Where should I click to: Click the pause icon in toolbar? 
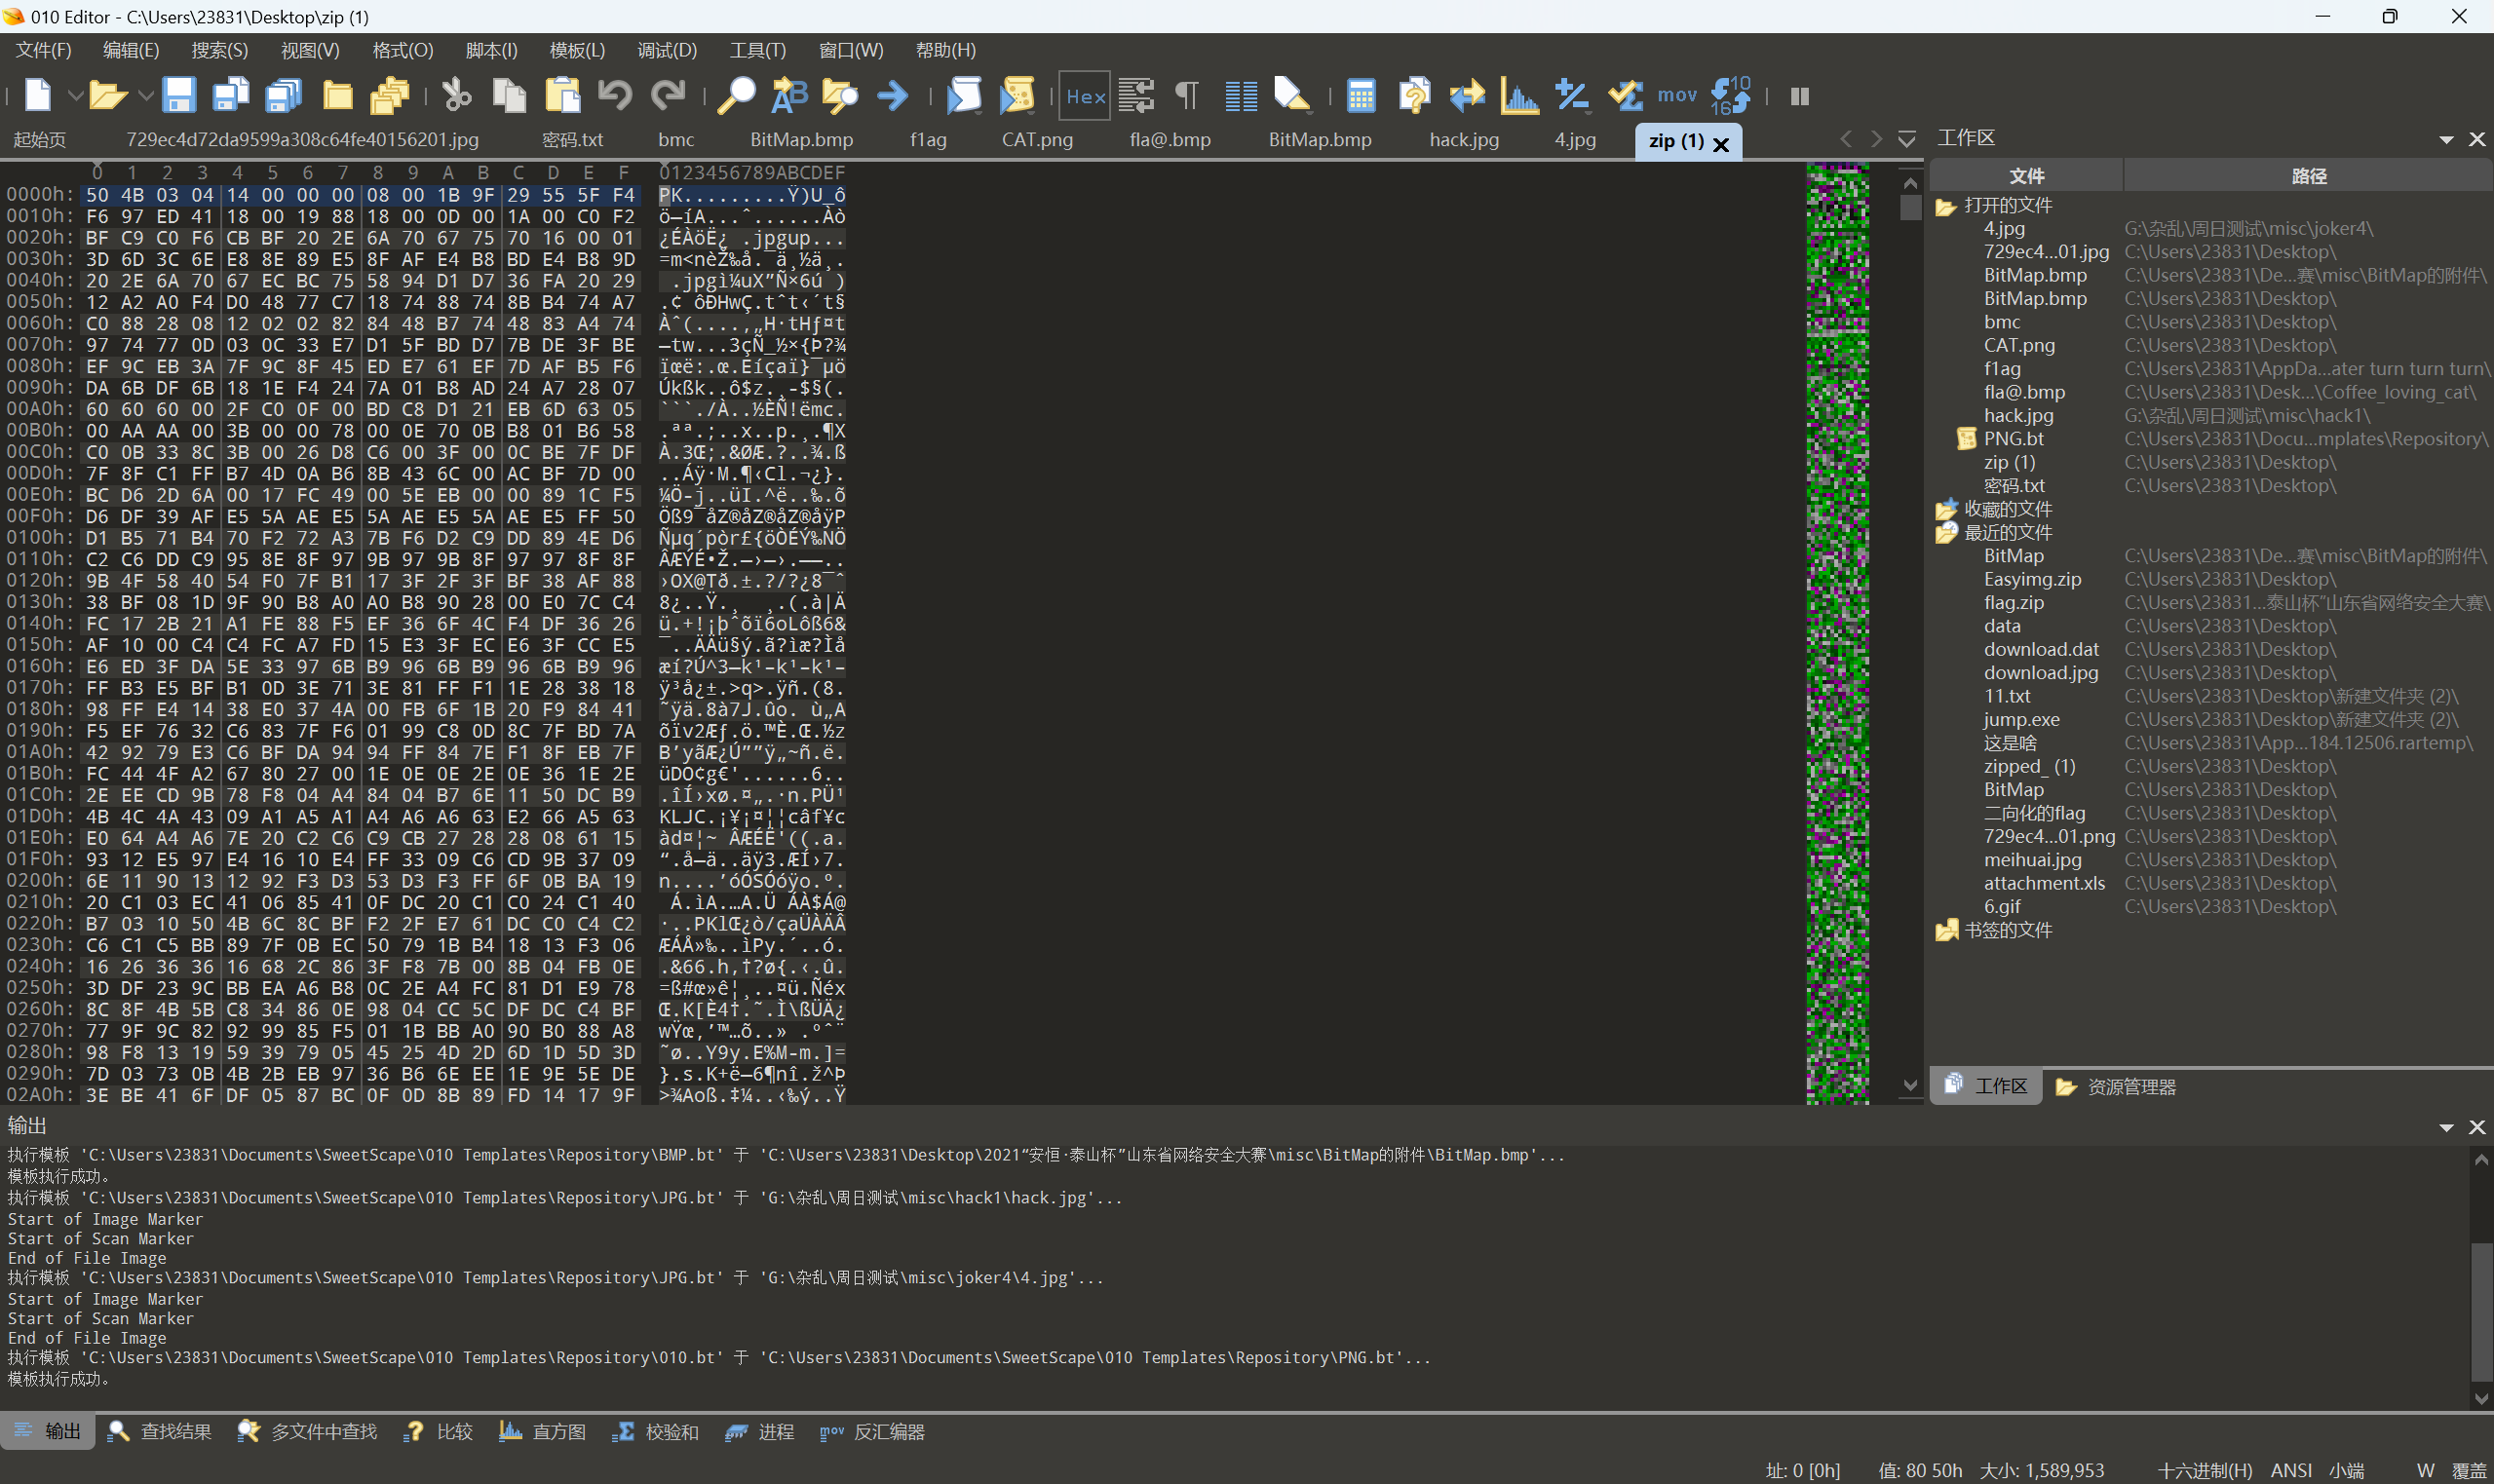point(1800,96)
